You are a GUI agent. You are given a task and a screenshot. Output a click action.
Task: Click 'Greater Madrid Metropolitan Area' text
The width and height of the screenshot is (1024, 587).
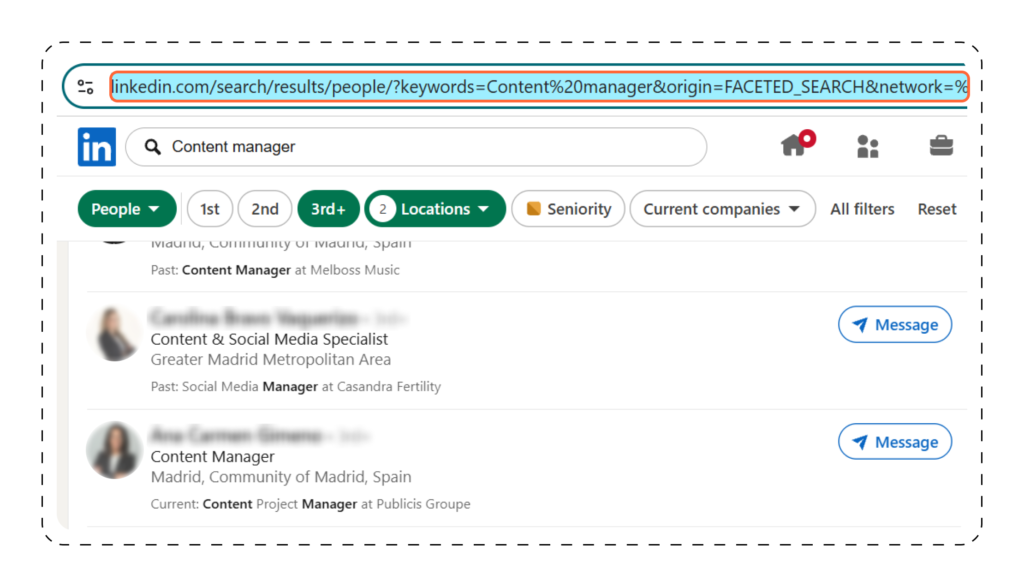coord(270,360)
